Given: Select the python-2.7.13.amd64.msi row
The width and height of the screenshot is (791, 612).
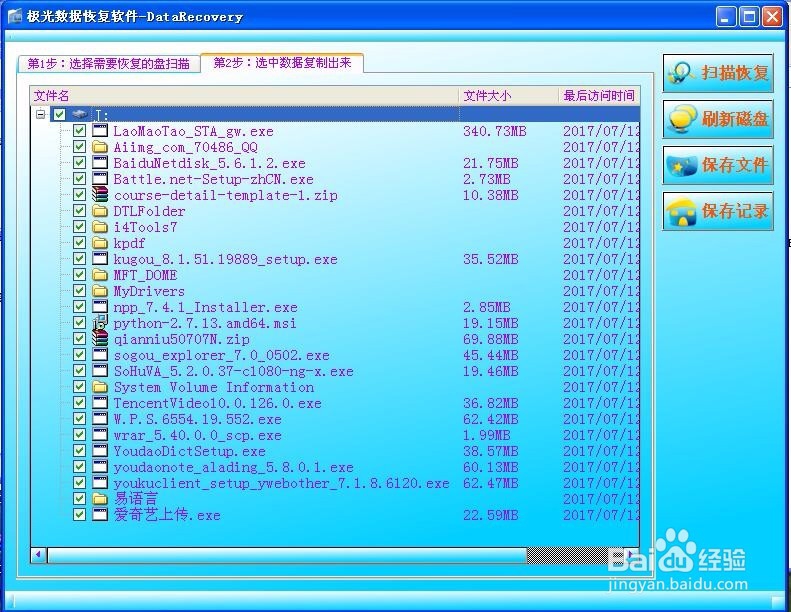Looking at the screenshot, I should tap(335, 322).
